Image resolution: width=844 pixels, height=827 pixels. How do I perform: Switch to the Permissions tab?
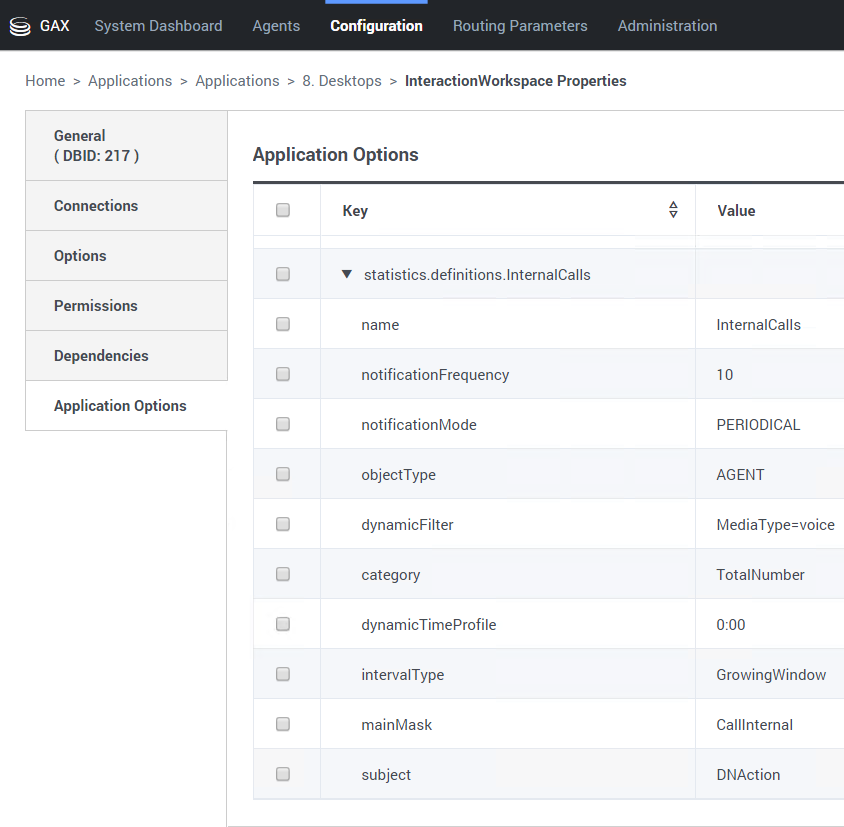96,306
